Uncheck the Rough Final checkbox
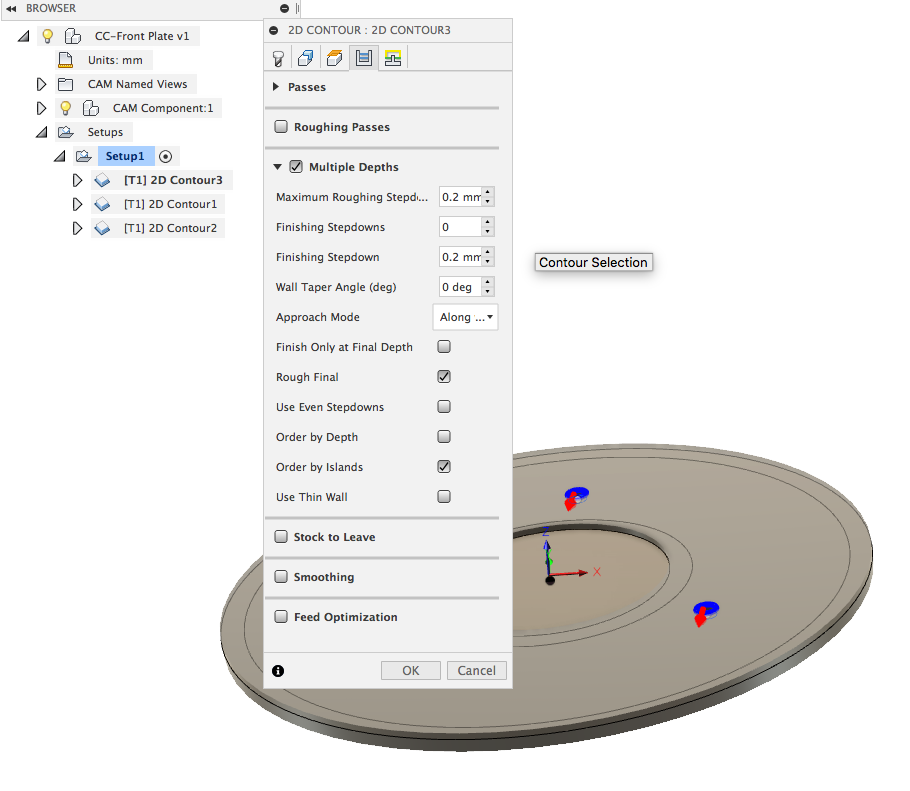The height and width of the screenshot is (791, 910). 444,377
